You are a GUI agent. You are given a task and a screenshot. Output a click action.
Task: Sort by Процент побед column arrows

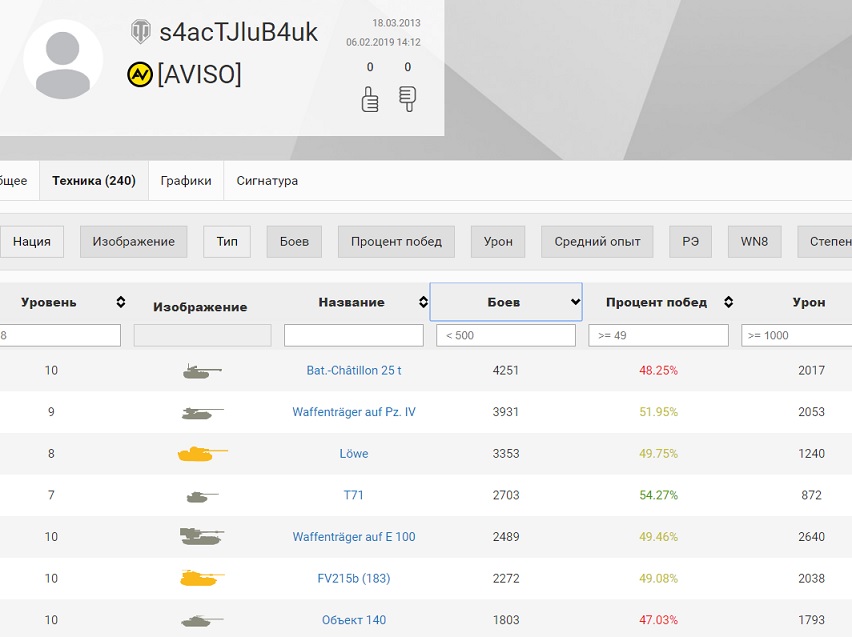pyautogui.click(x=729, y=302)
